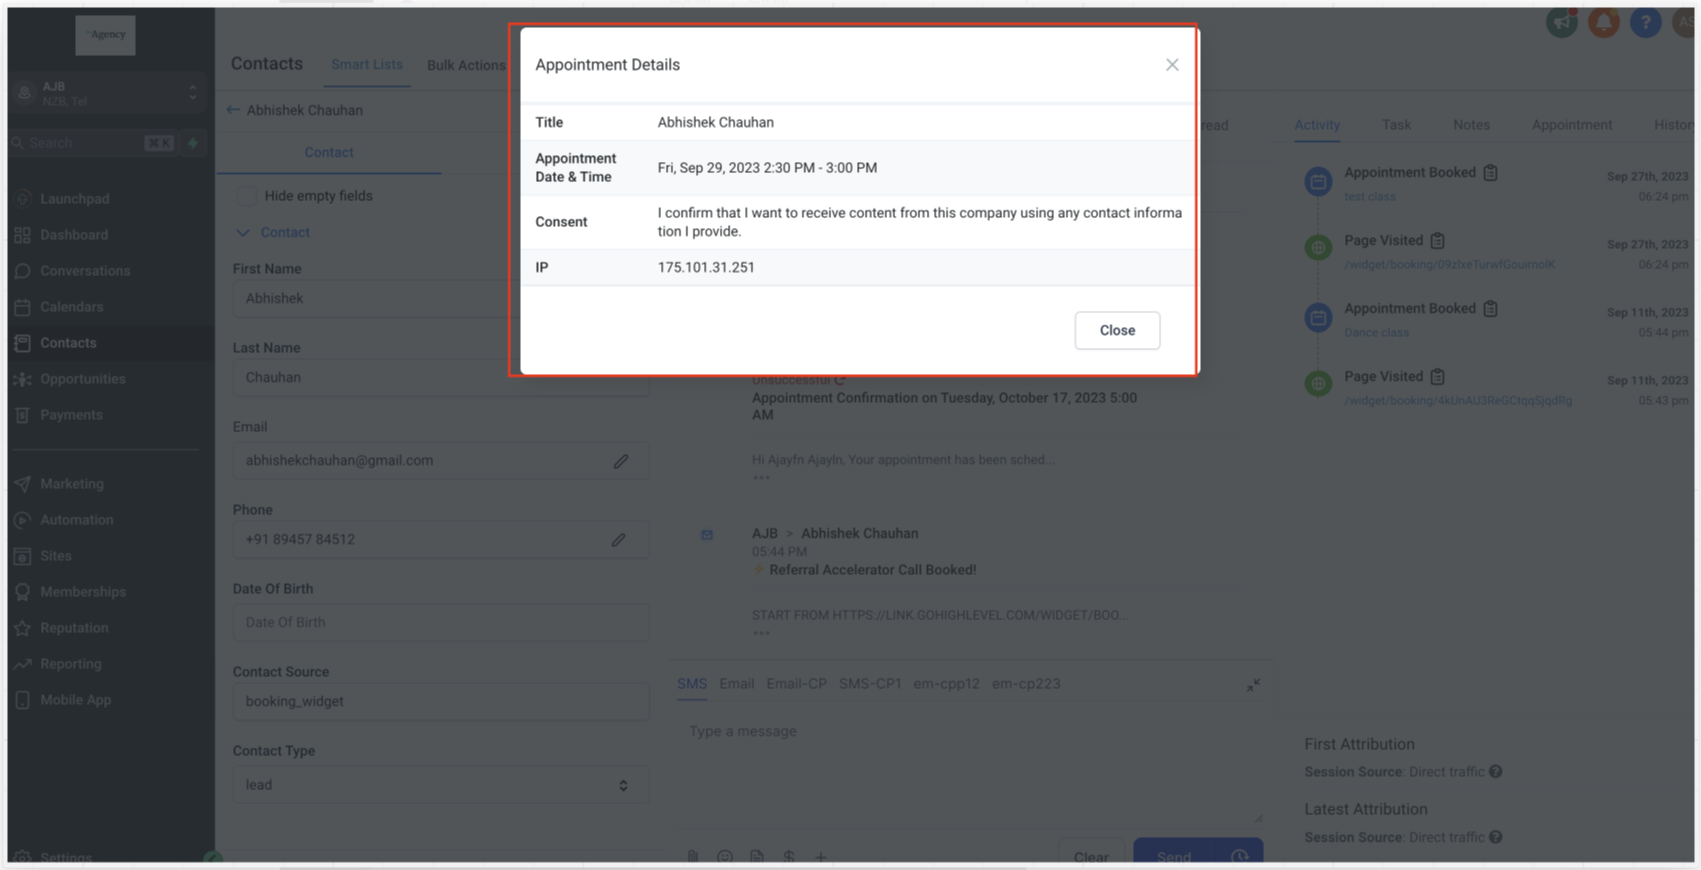
Task: Toggle the Hide empty fields checkbox
Action: click(247, 196)
